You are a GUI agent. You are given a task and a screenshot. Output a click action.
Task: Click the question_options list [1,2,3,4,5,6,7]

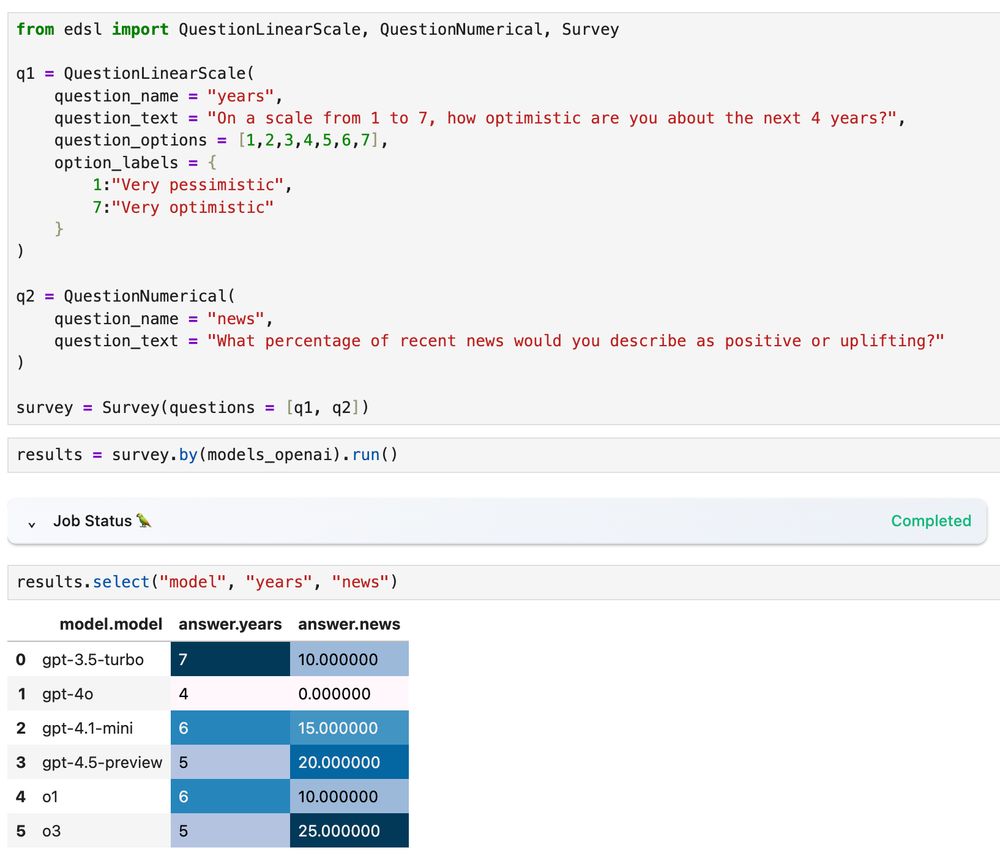[x=308, y=140]
